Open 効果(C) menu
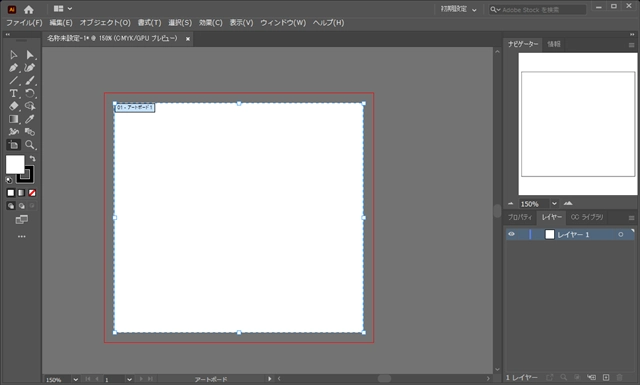 click(211, 23)
